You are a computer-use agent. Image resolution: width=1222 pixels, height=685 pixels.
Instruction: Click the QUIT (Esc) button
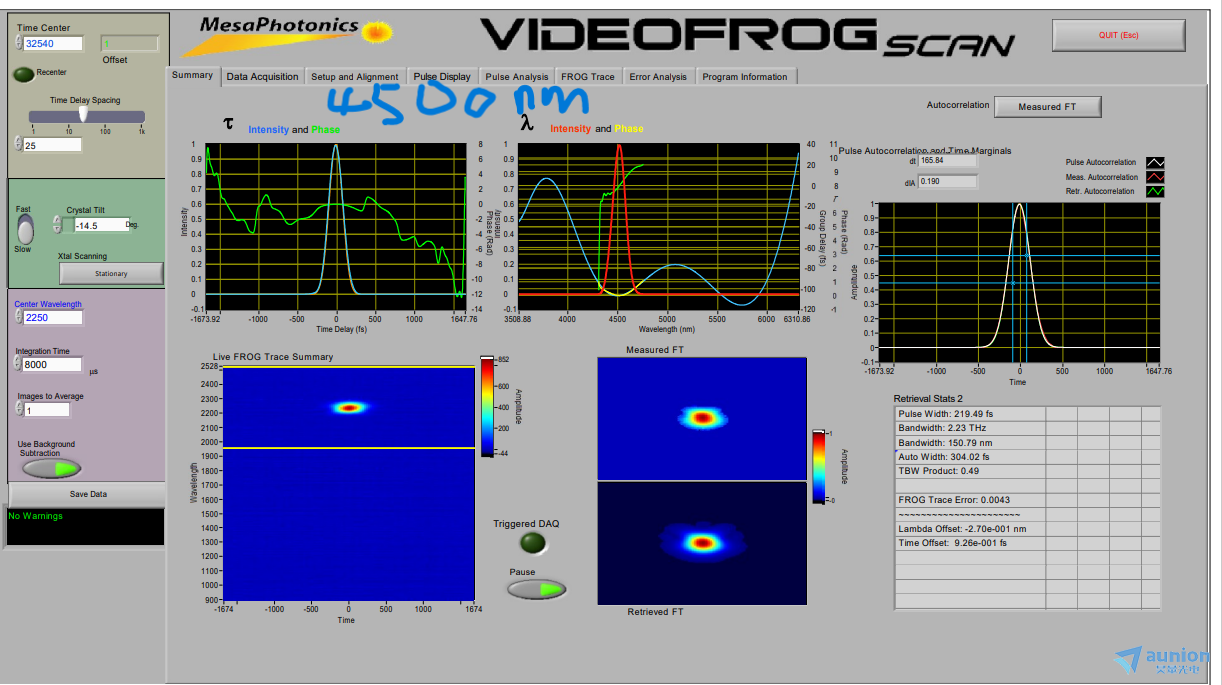(1118, 35)
